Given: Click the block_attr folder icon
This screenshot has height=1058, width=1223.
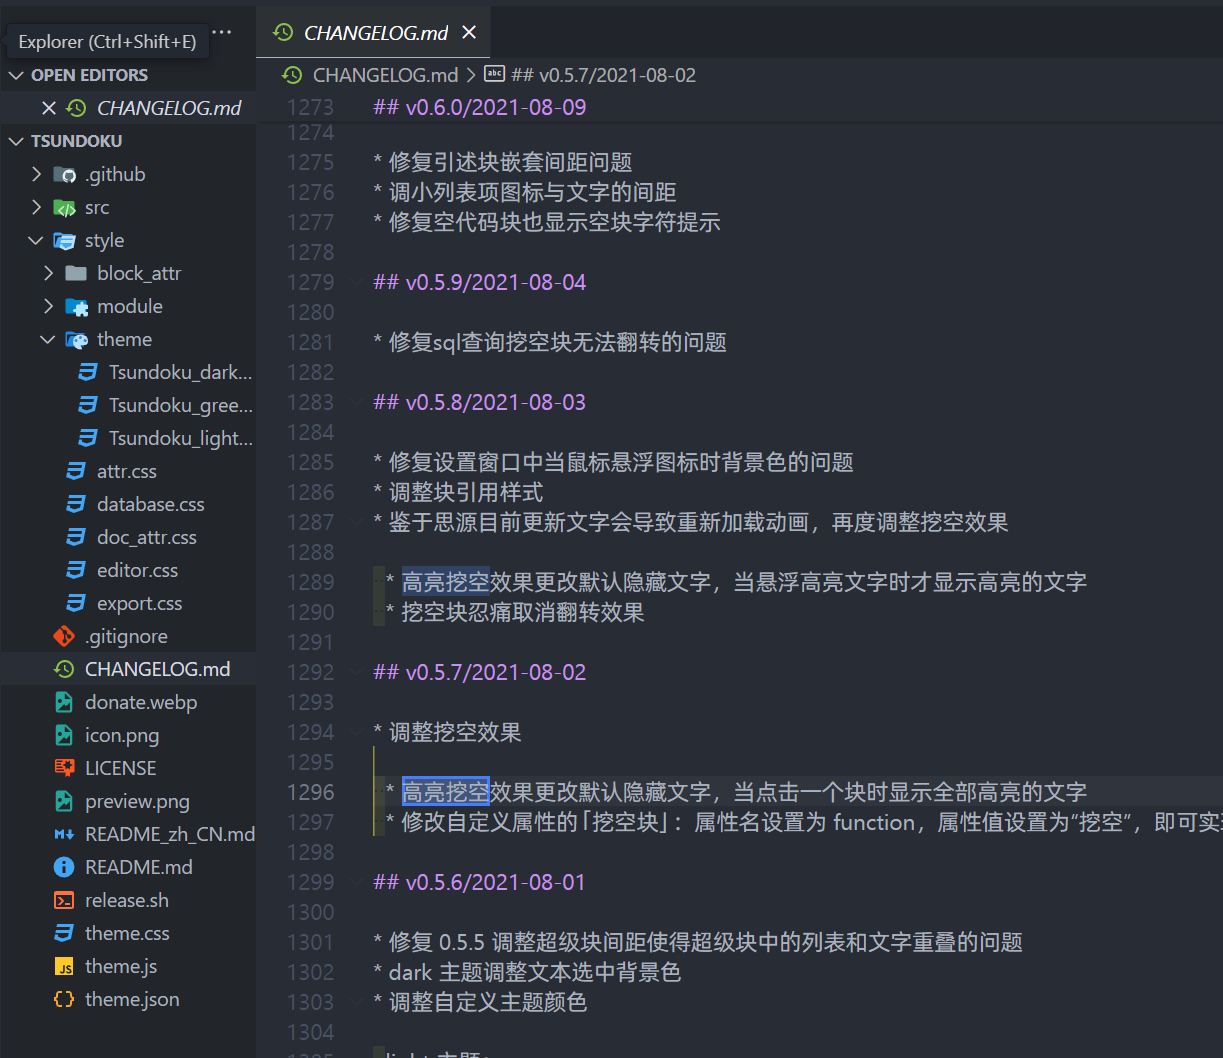Looking at the screenshot, I should click(76, 273).
